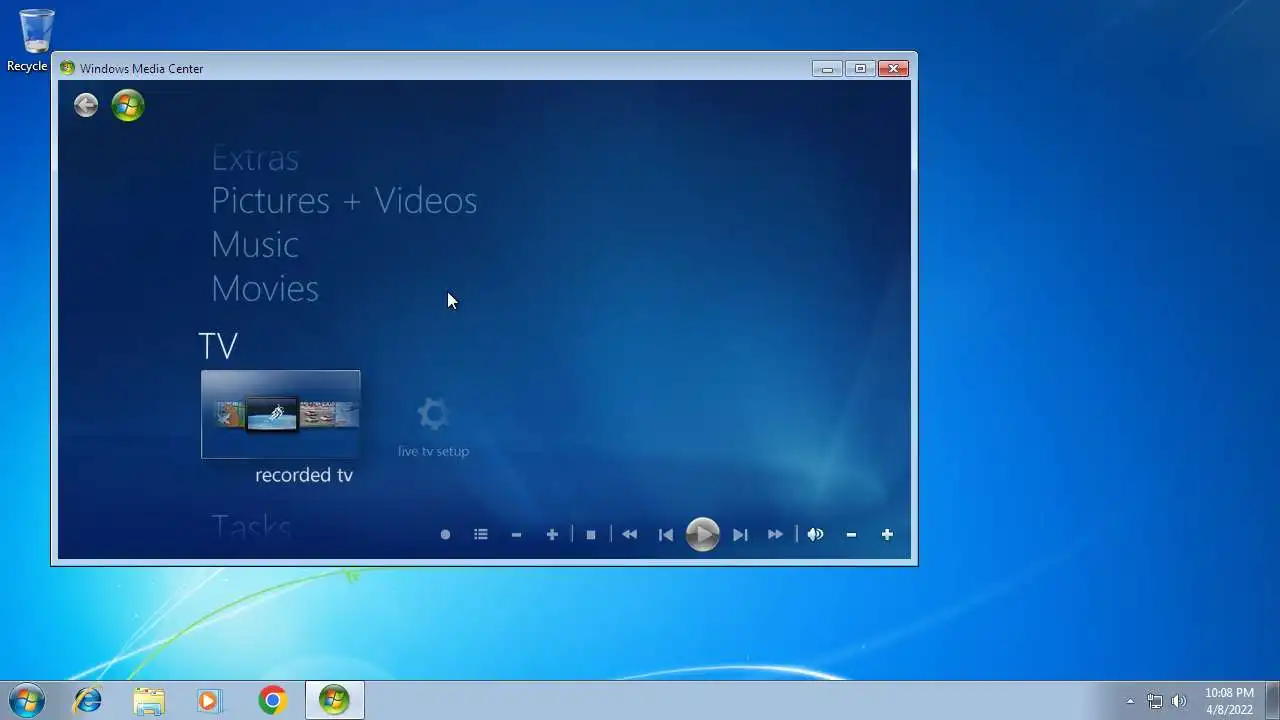The width and height of the screenshot is (1280, 720).
Task: Stop playback with the Stop button
Action: pos(591,535)
